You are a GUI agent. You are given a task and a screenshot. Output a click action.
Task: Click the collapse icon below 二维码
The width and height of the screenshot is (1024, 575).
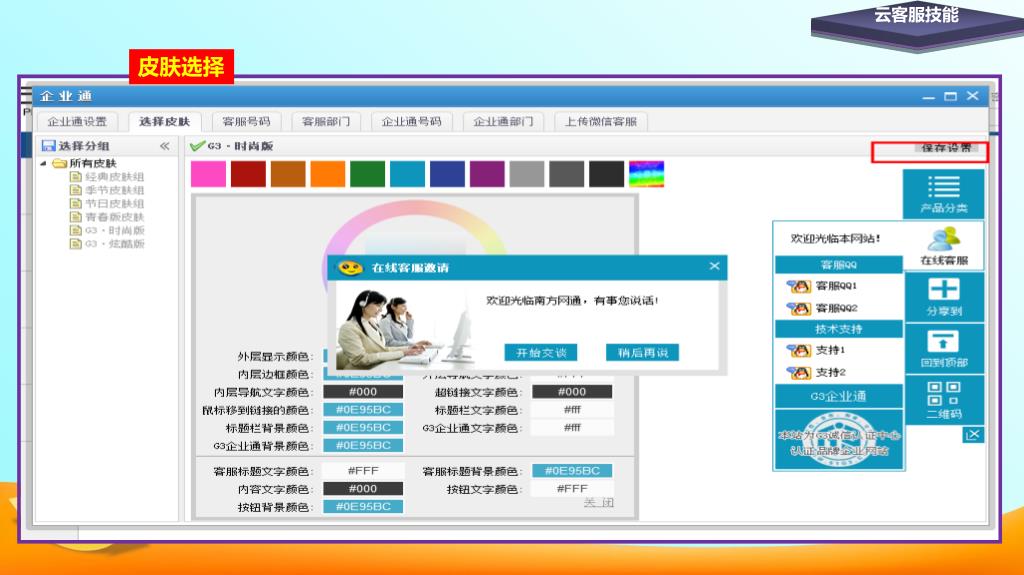[973, 435]
